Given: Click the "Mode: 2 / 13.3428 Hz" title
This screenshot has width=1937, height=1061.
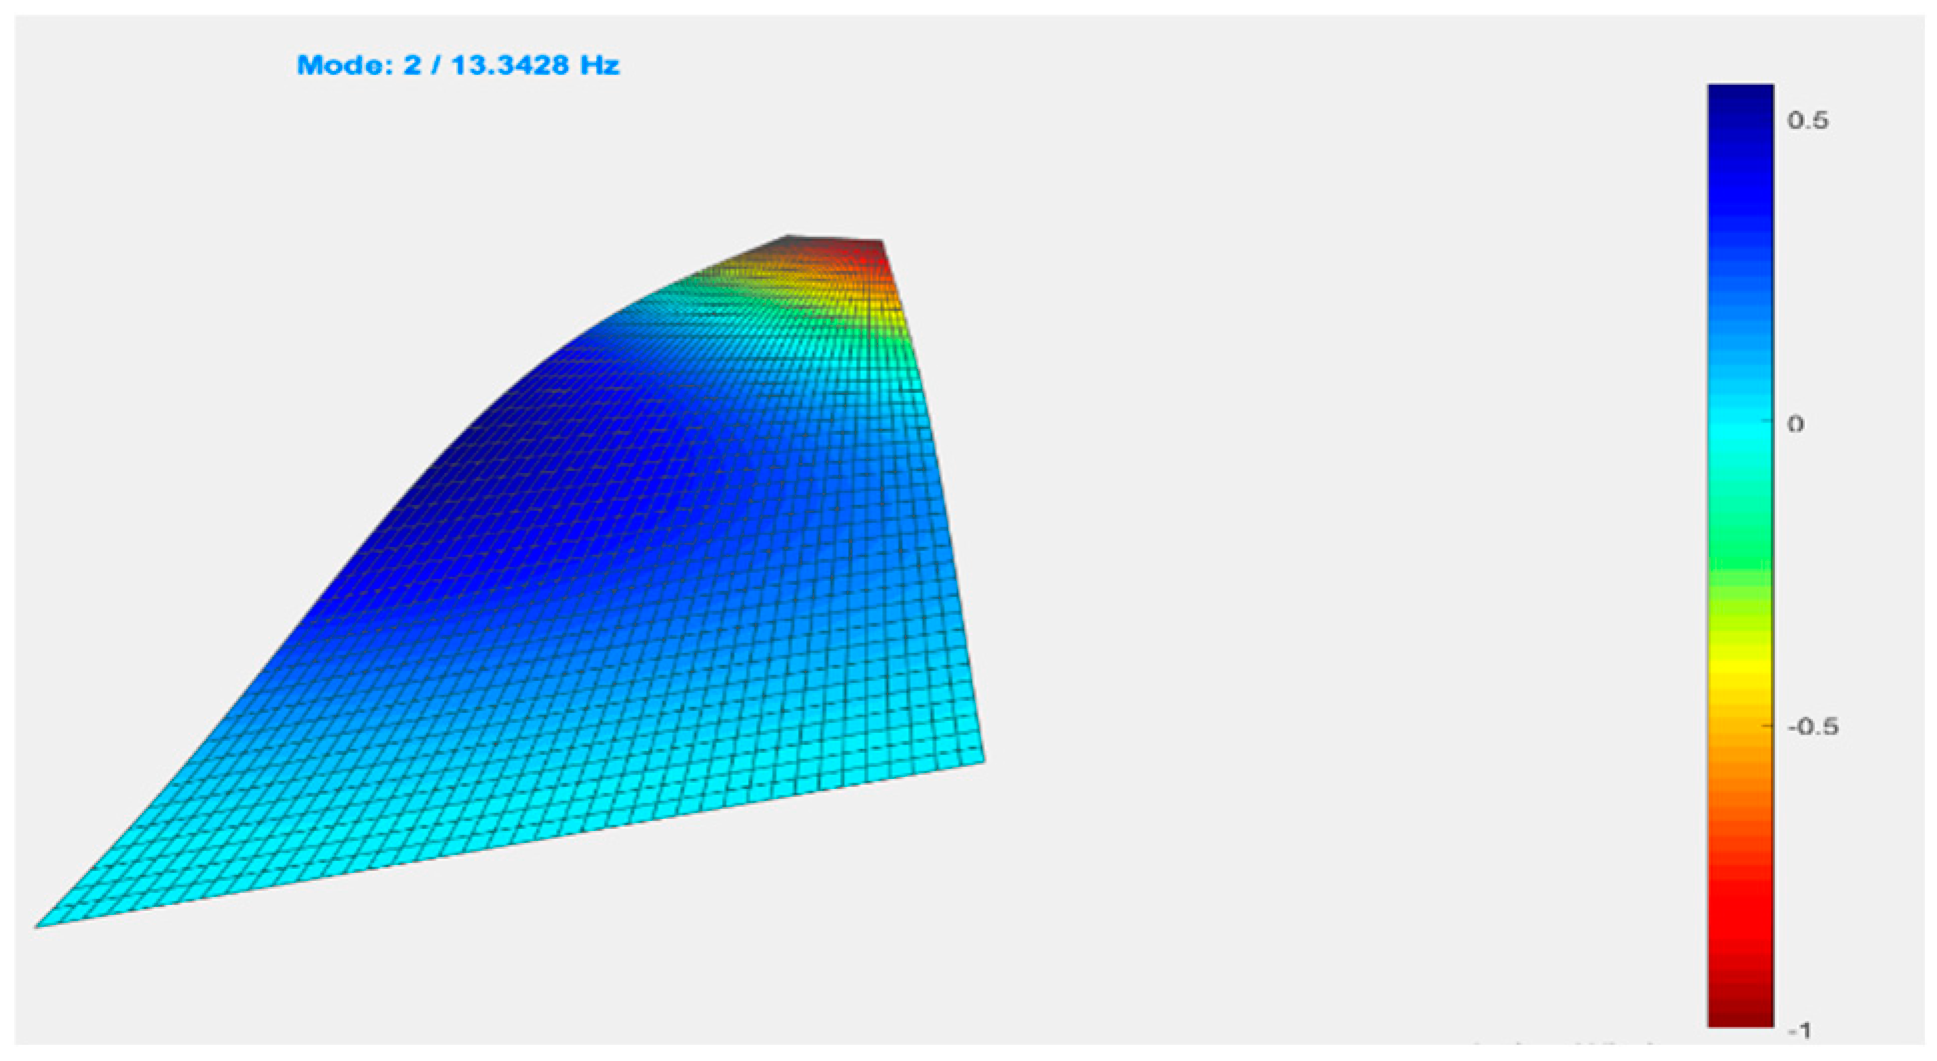Looking at the screenshot, I should click(x=458, y=66).
